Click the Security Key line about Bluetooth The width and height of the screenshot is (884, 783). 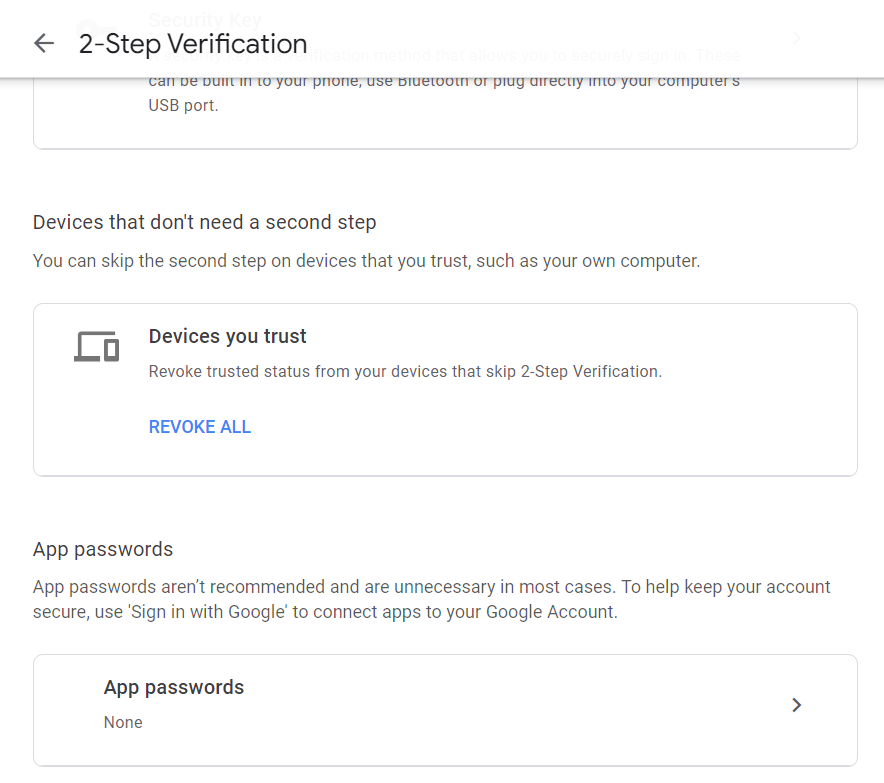pos(444,82)
